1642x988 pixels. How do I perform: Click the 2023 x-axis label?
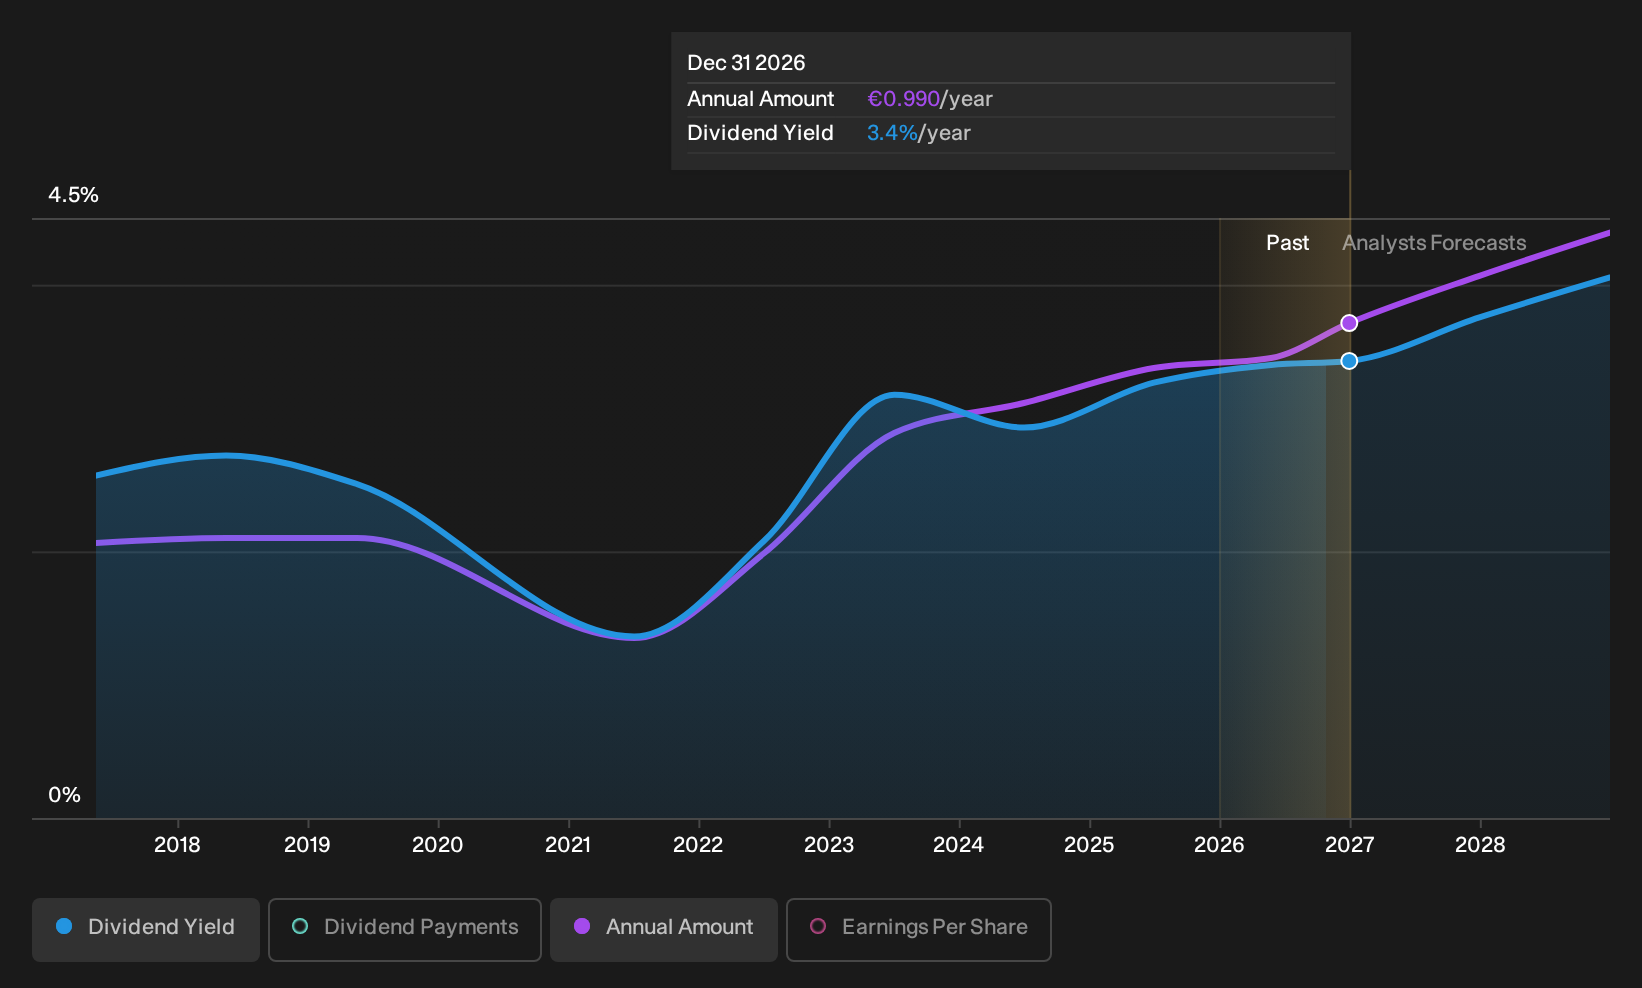829,845
